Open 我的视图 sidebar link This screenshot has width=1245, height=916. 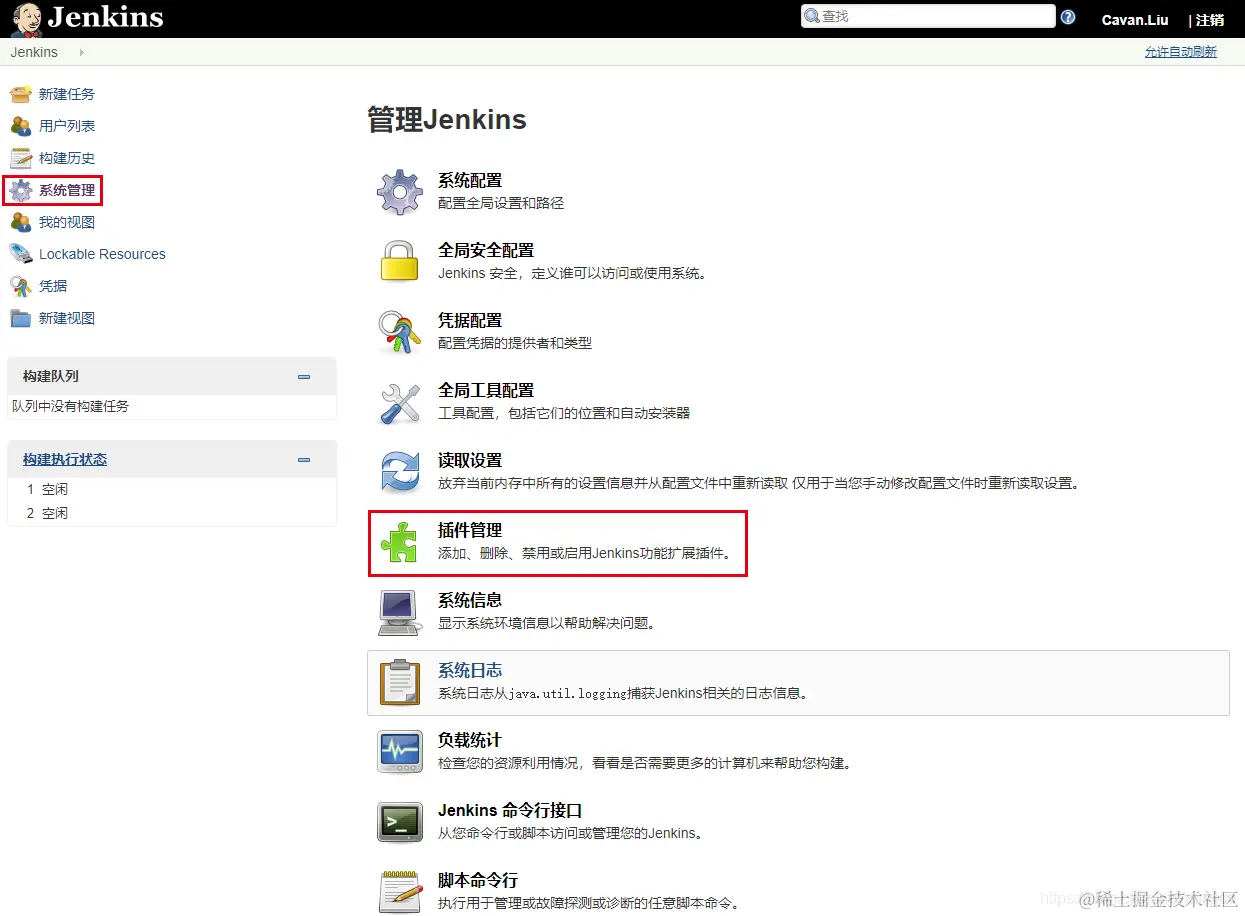pos(67,222)
